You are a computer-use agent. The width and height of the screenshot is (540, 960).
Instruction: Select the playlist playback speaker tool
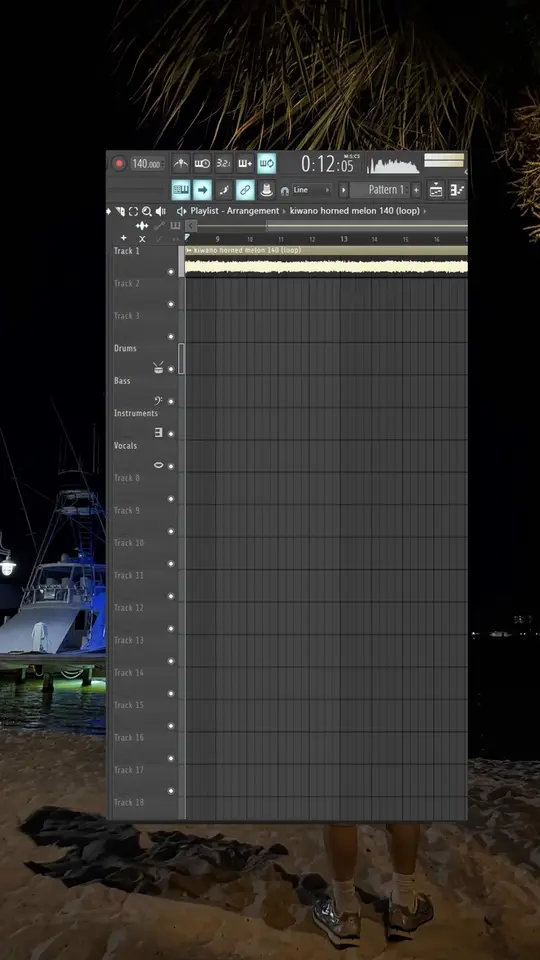click(160, 211)
